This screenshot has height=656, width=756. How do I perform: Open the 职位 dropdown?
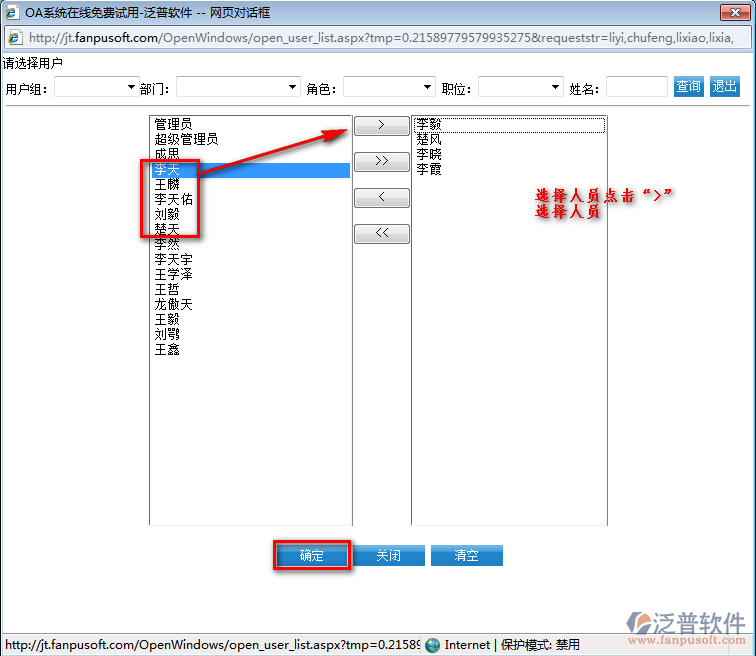point(521,87)
